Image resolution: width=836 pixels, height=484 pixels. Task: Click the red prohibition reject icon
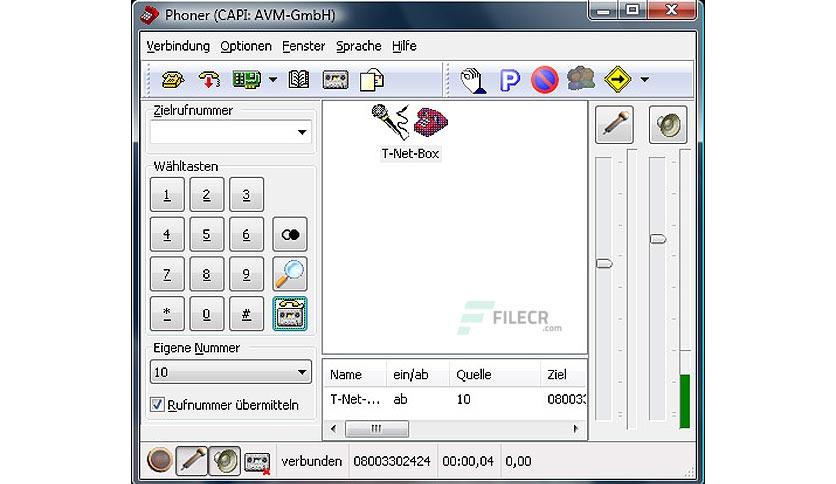tap(545, 80)
